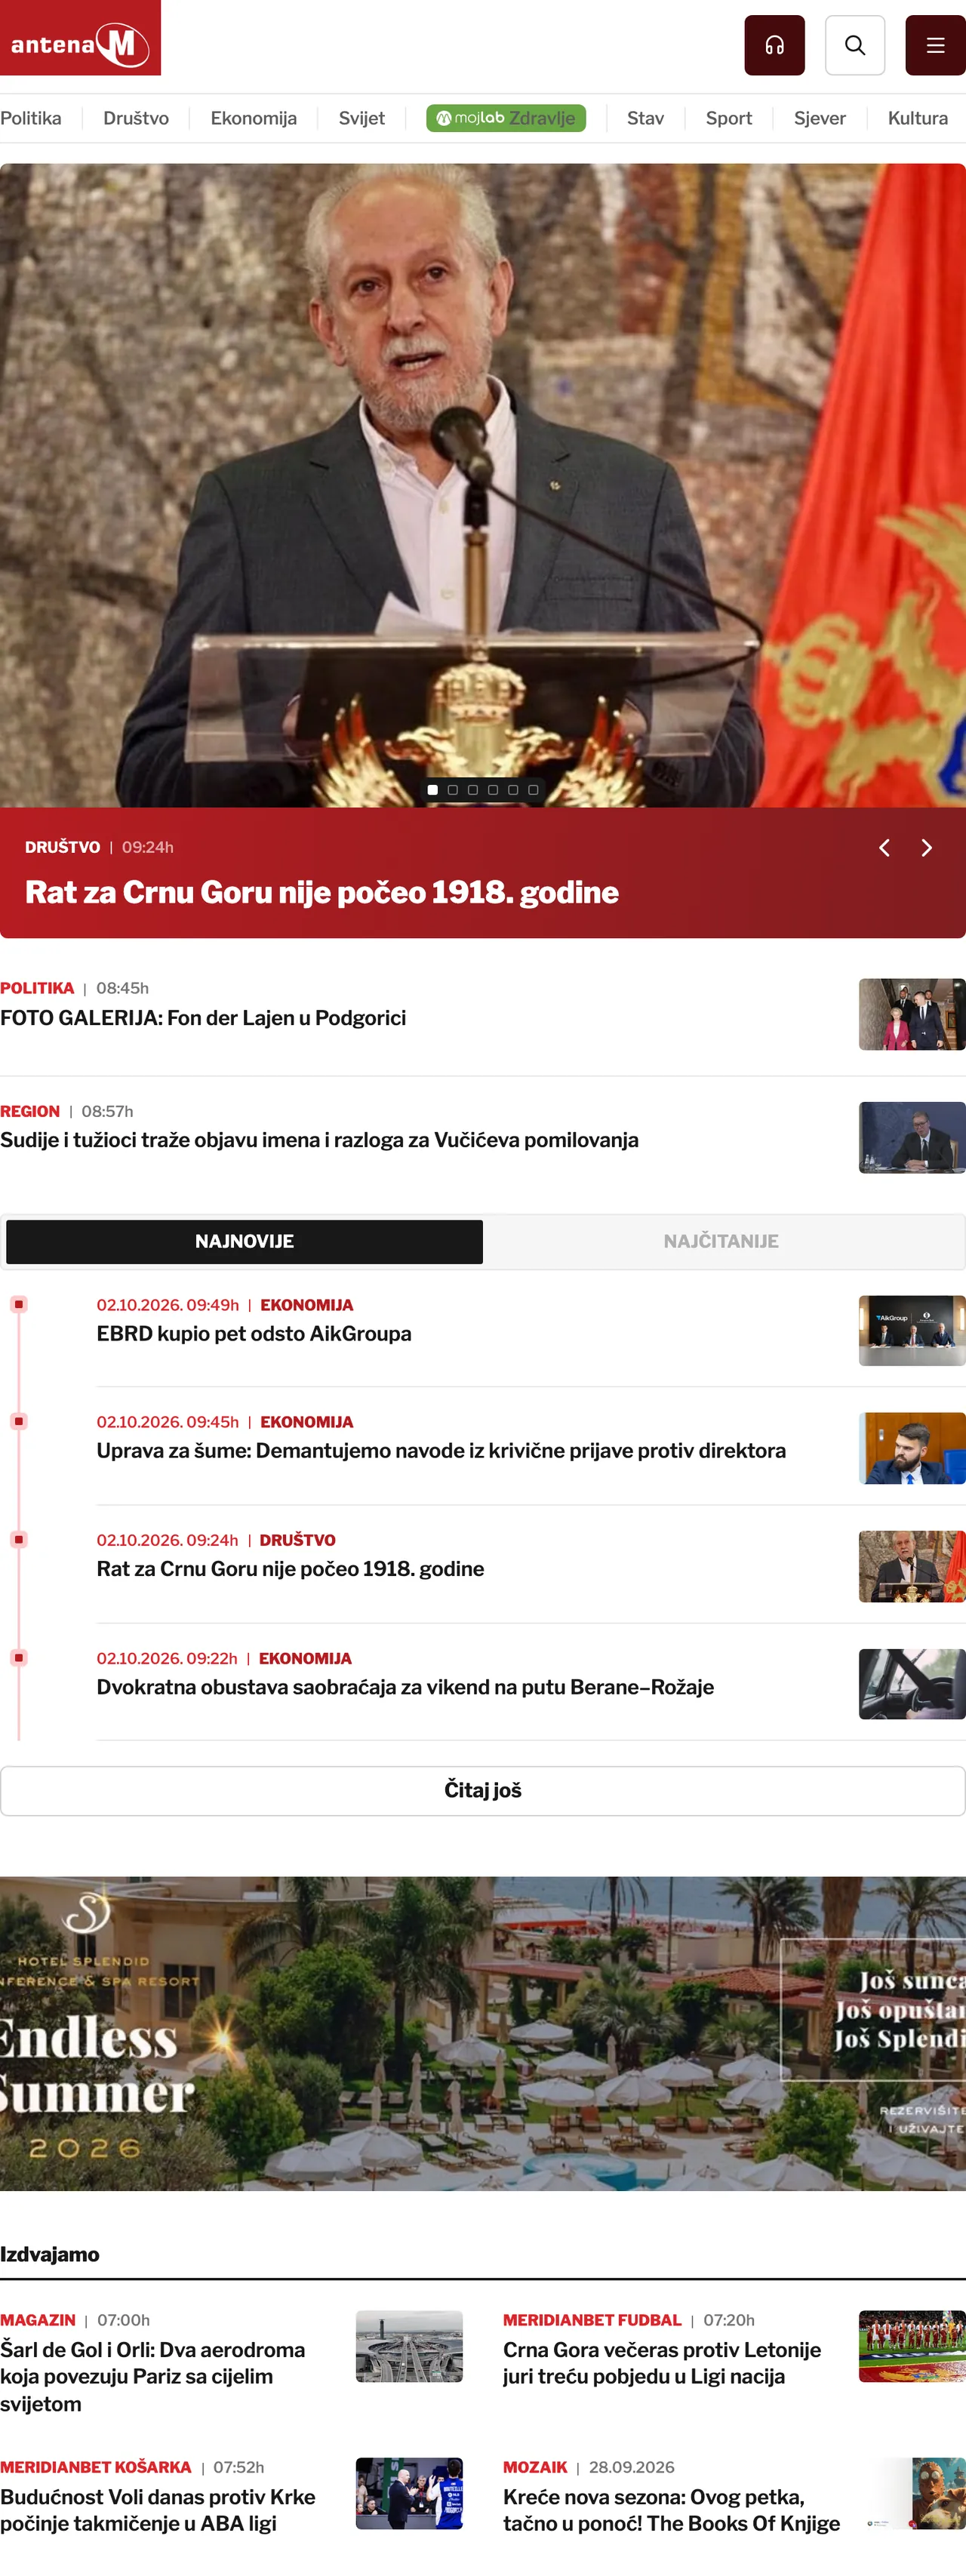Switch to the NAJNOVIJE tab
Screen dimensions: 966x2576
244,1241
